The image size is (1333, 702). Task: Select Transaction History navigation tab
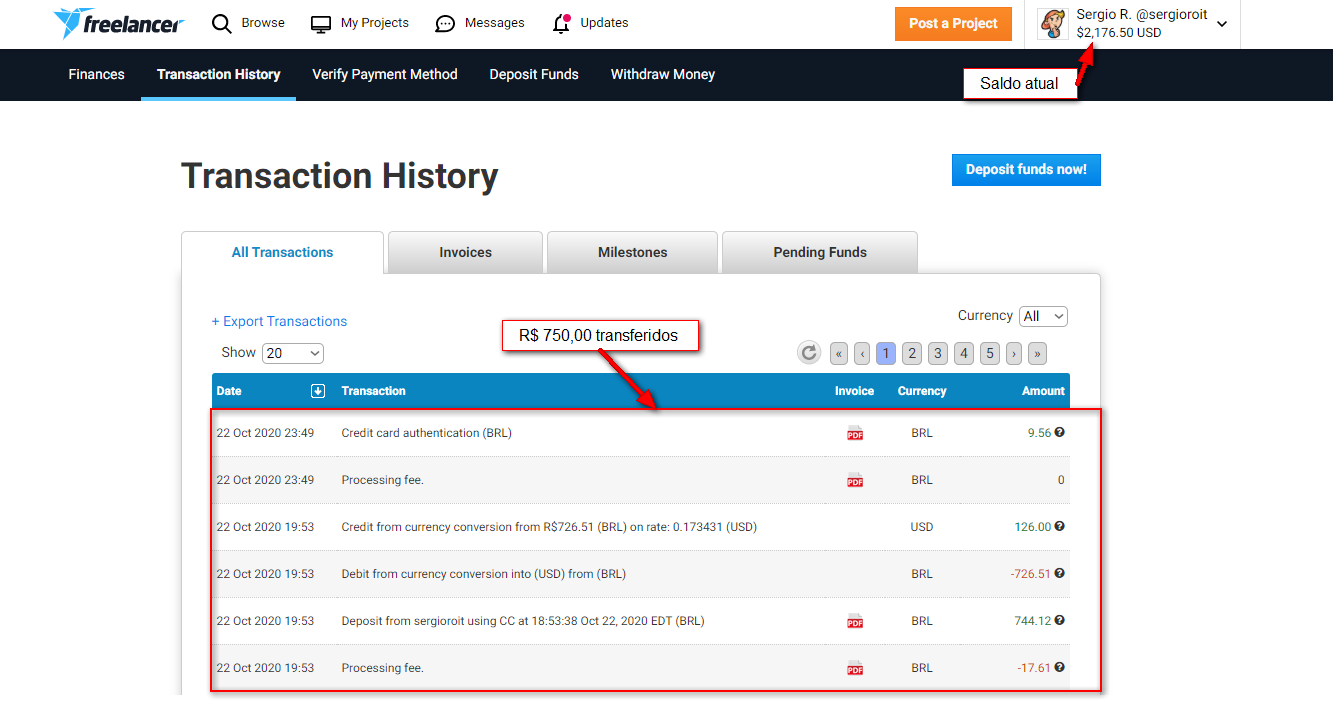pos(219,74)
